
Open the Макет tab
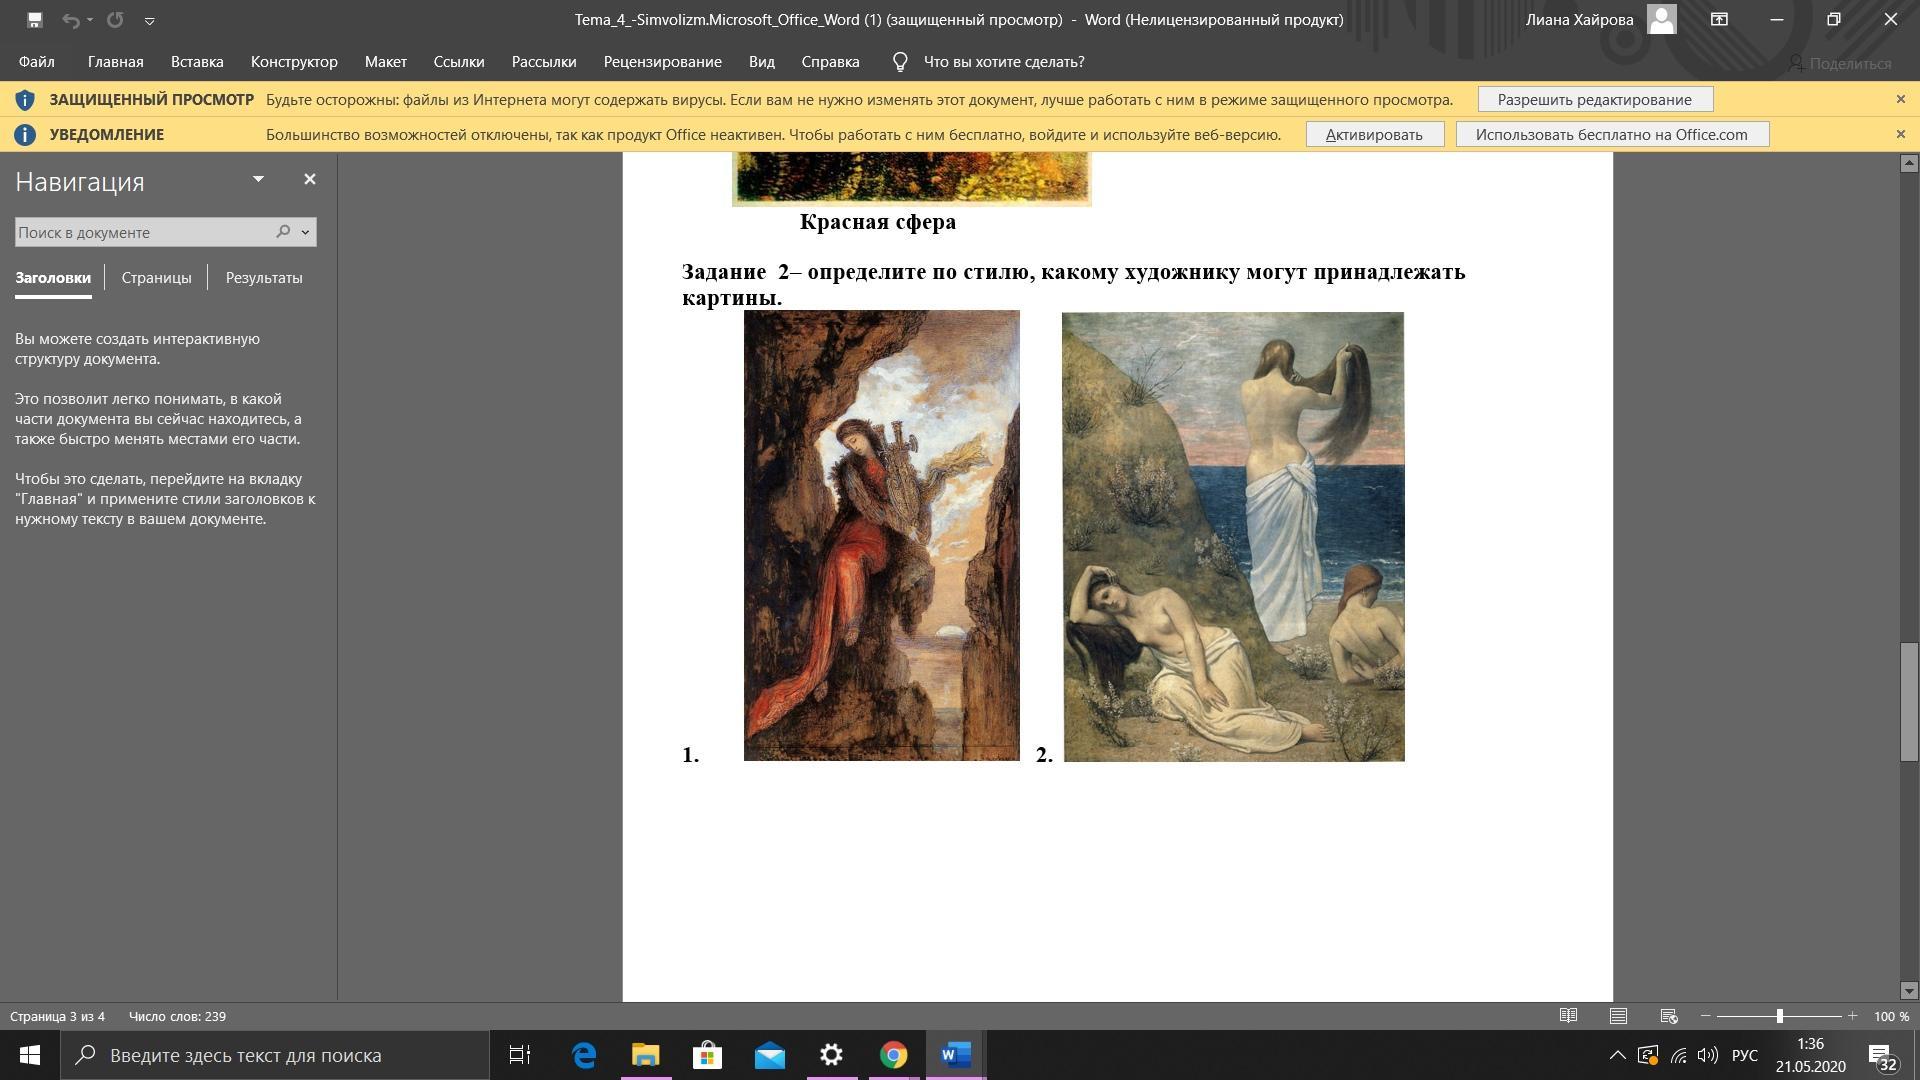[385, 62]
